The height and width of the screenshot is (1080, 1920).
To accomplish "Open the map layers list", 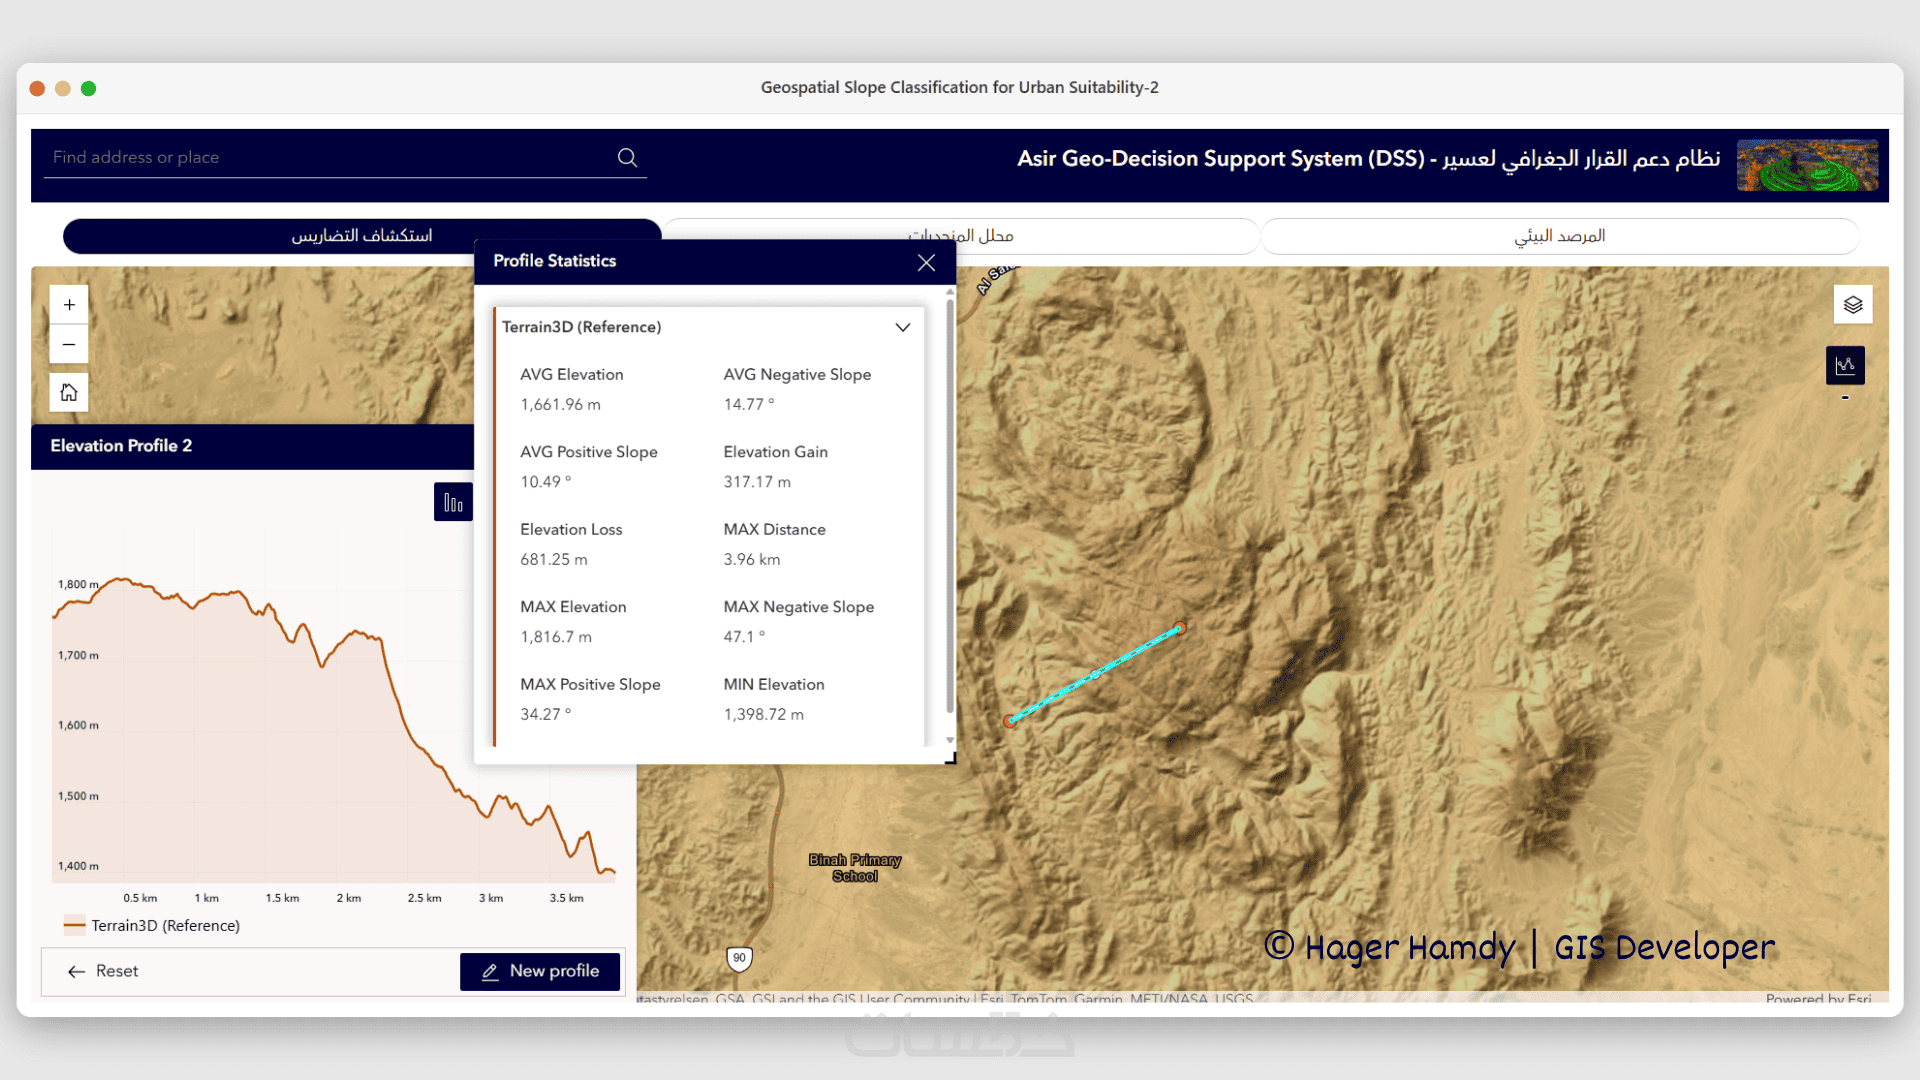I will (x=1853, y=305).
